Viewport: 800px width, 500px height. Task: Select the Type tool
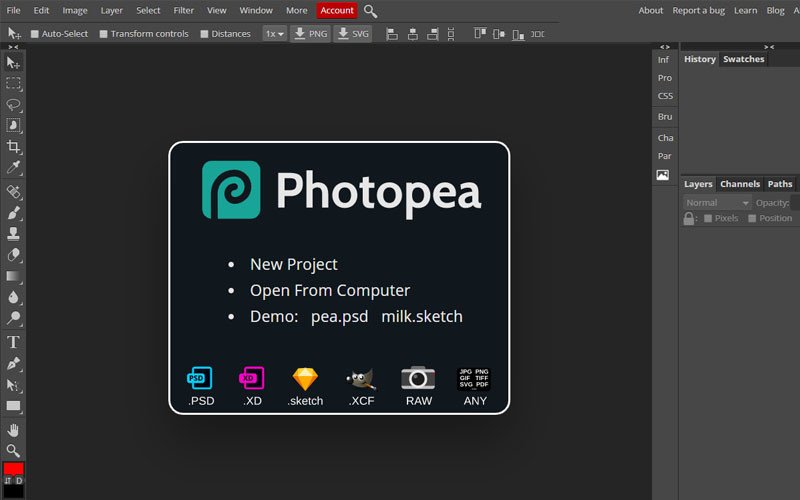[13, 342]
